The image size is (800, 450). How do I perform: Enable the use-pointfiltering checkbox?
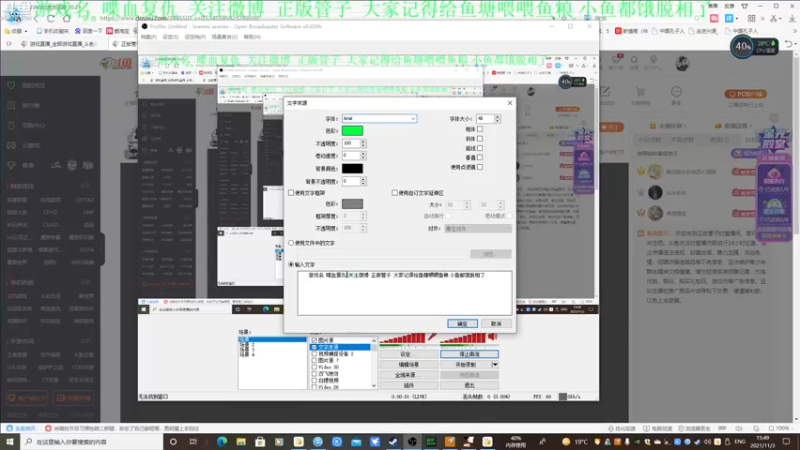click(x=480, y=167)
